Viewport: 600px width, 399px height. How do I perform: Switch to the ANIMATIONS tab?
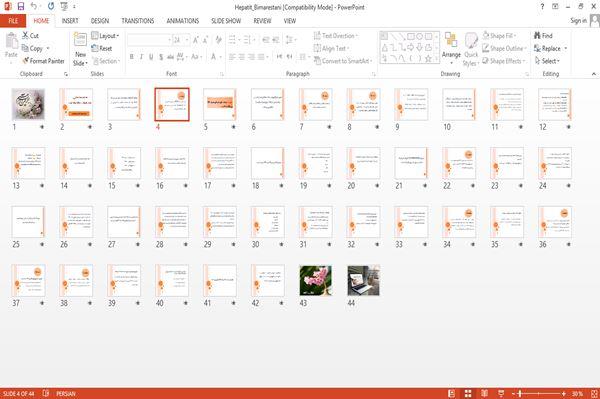coord(183,21)
